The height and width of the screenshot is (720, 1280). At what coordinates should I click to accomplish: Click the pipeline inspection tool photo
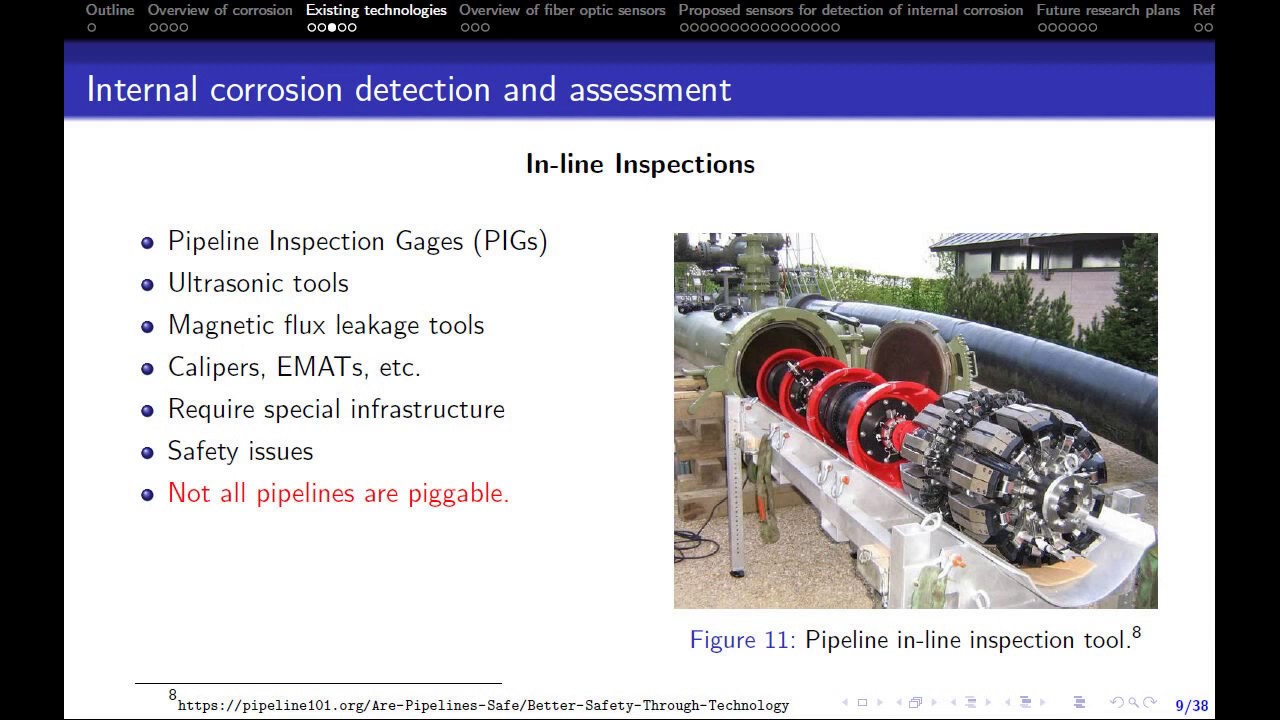(916, 421)
